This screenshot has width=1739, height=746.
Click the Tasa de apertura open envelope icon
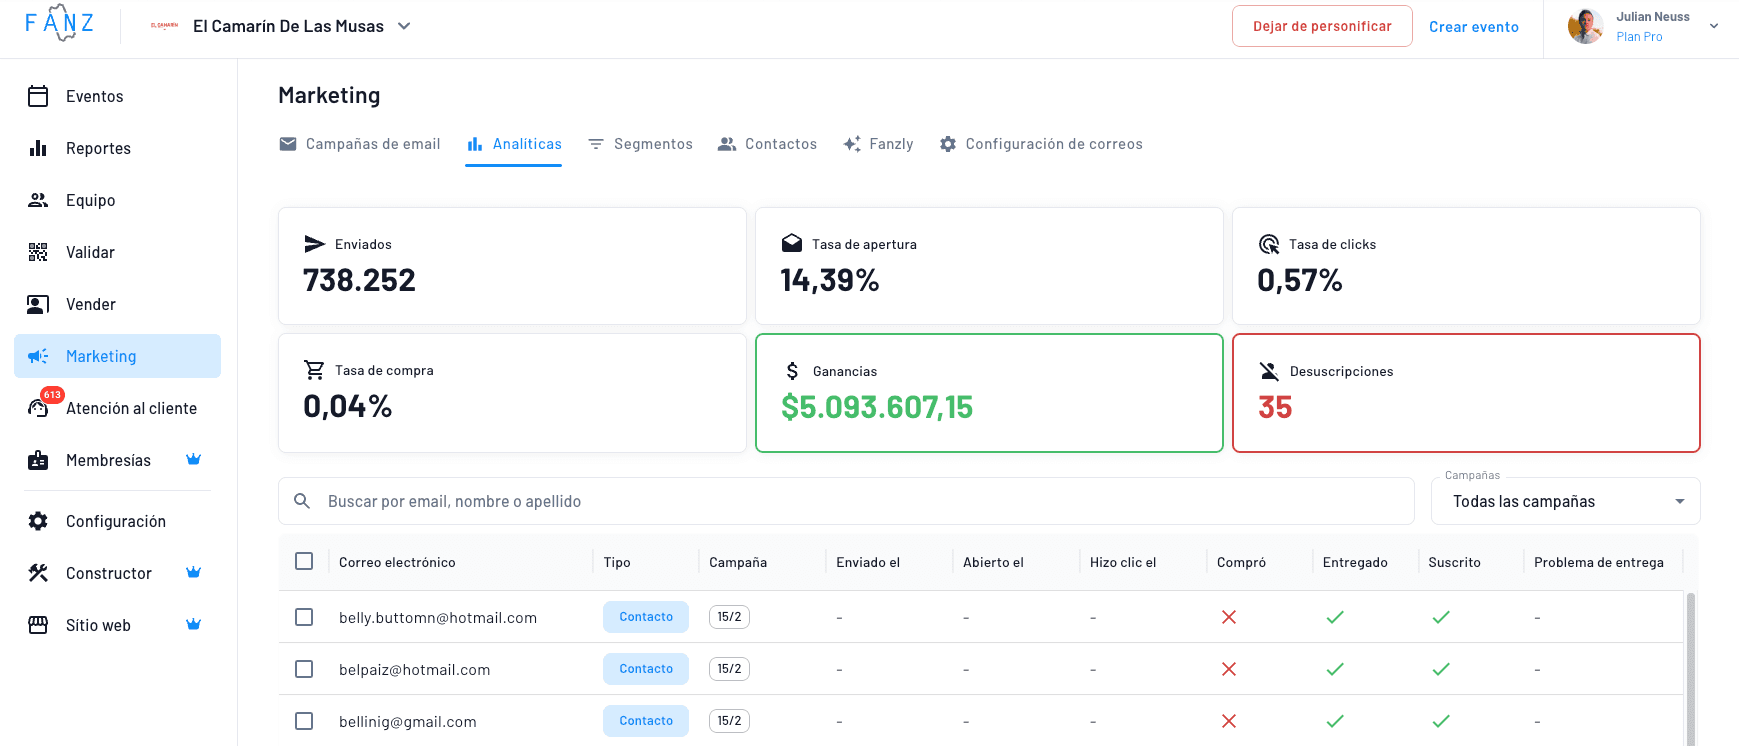(x=792, y=243)
